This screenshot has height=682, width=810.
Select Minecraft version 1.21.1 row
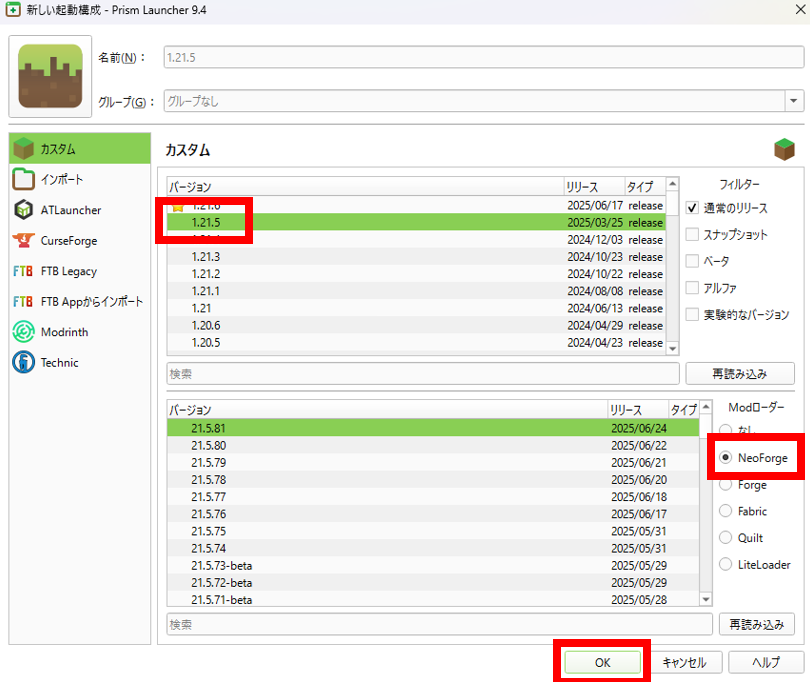416,291
